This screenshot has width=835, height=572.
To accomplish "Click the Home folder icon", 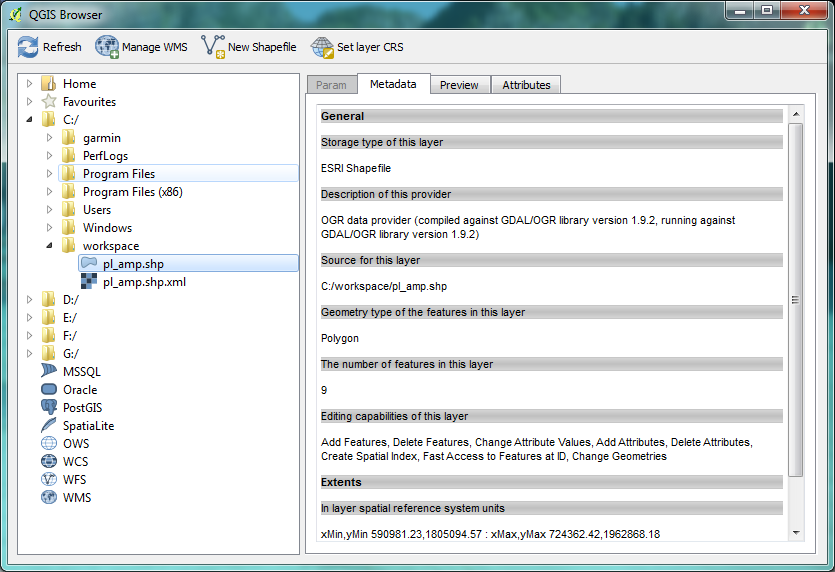I will click(x=48, y=84).
